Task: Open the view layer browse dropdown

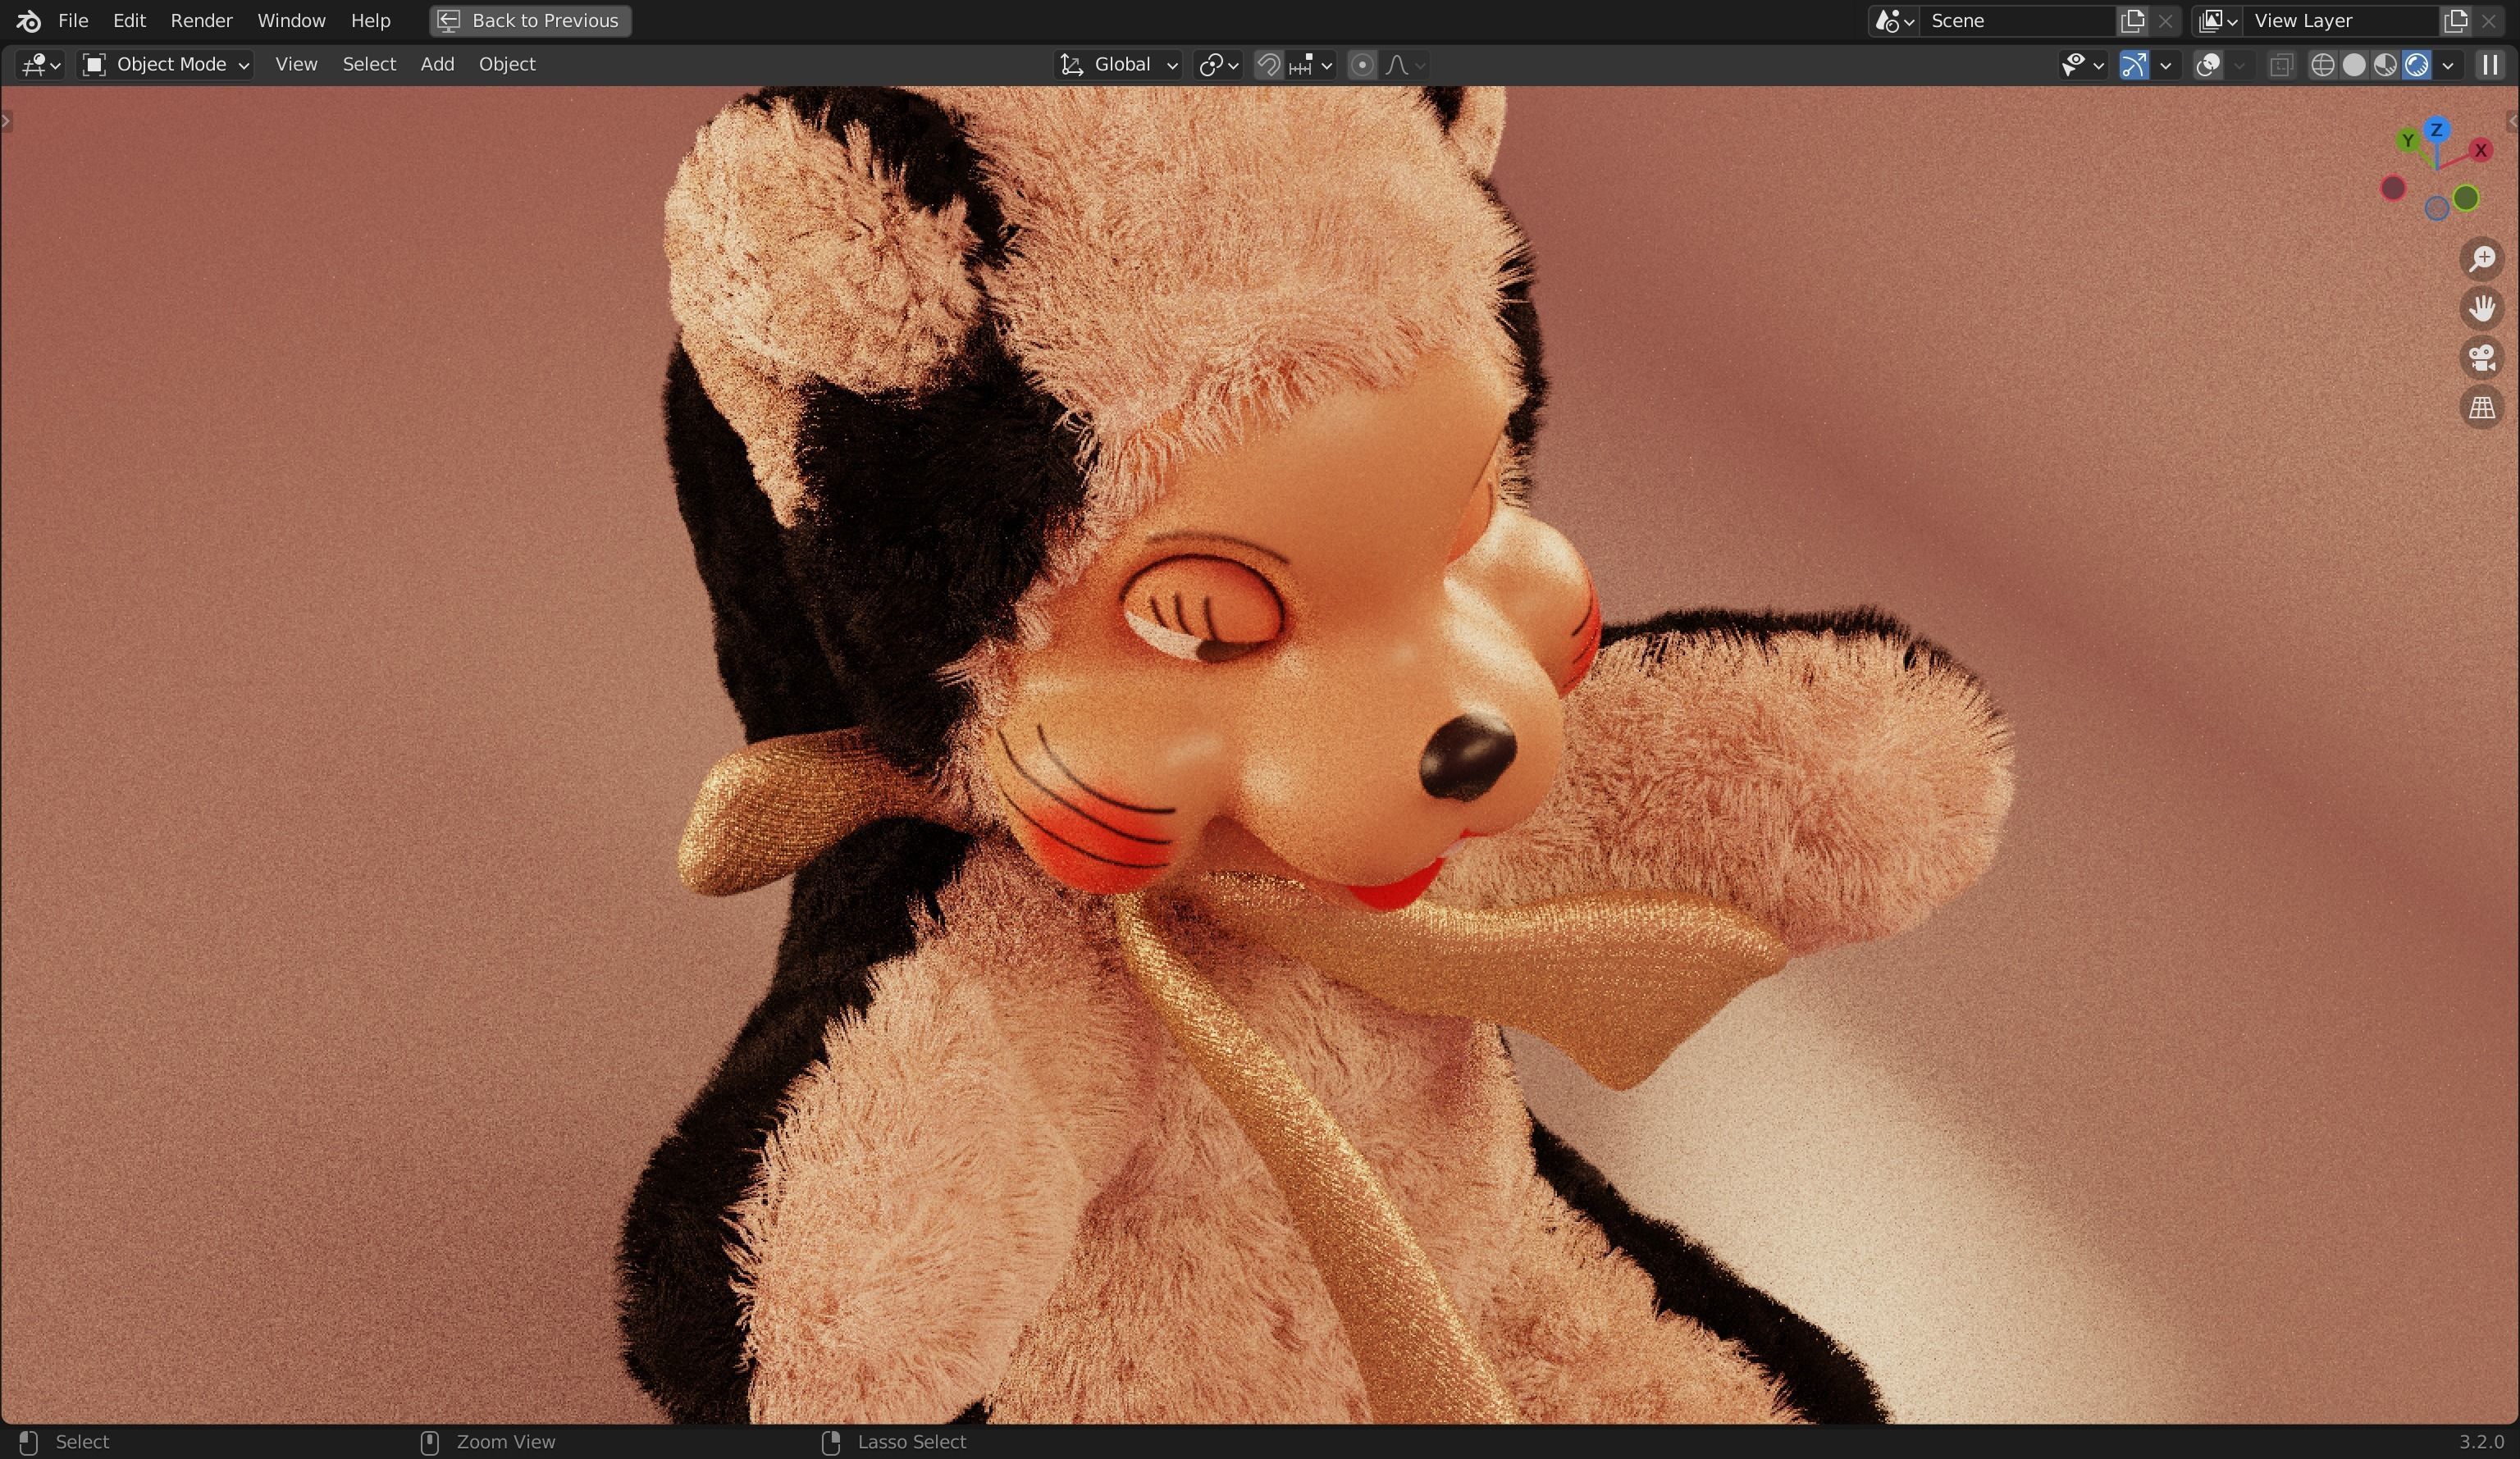Action: tap(2217, 21)
